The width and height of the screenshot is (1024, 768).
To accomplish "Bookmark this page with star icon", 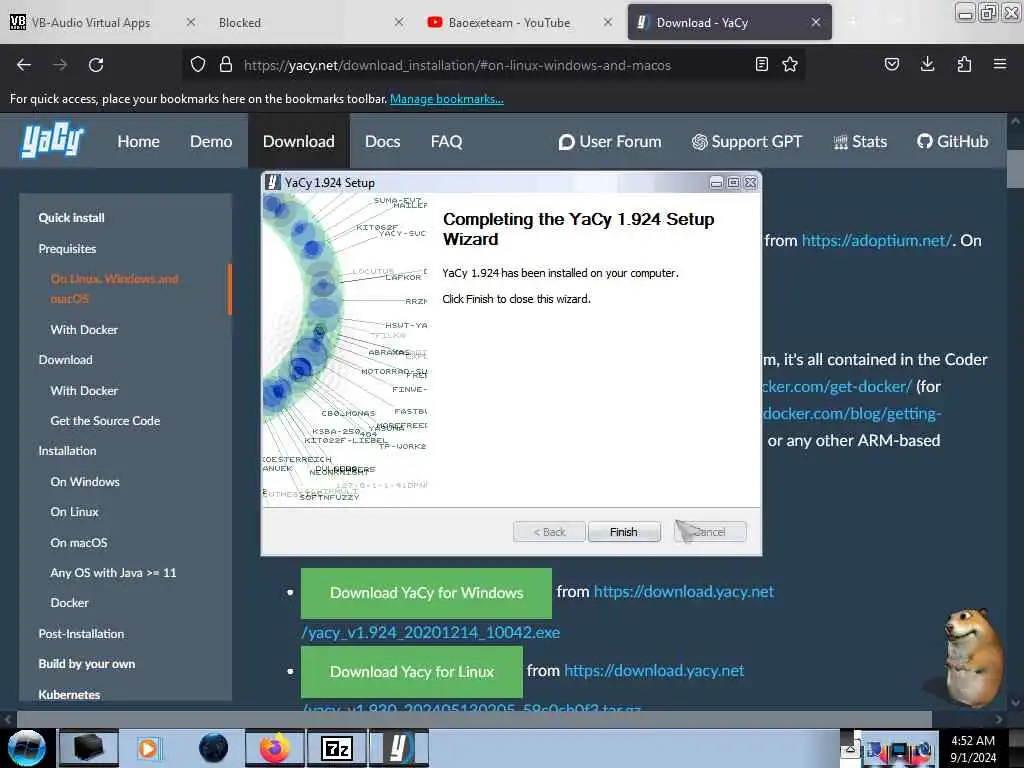I will coord(790,64).
